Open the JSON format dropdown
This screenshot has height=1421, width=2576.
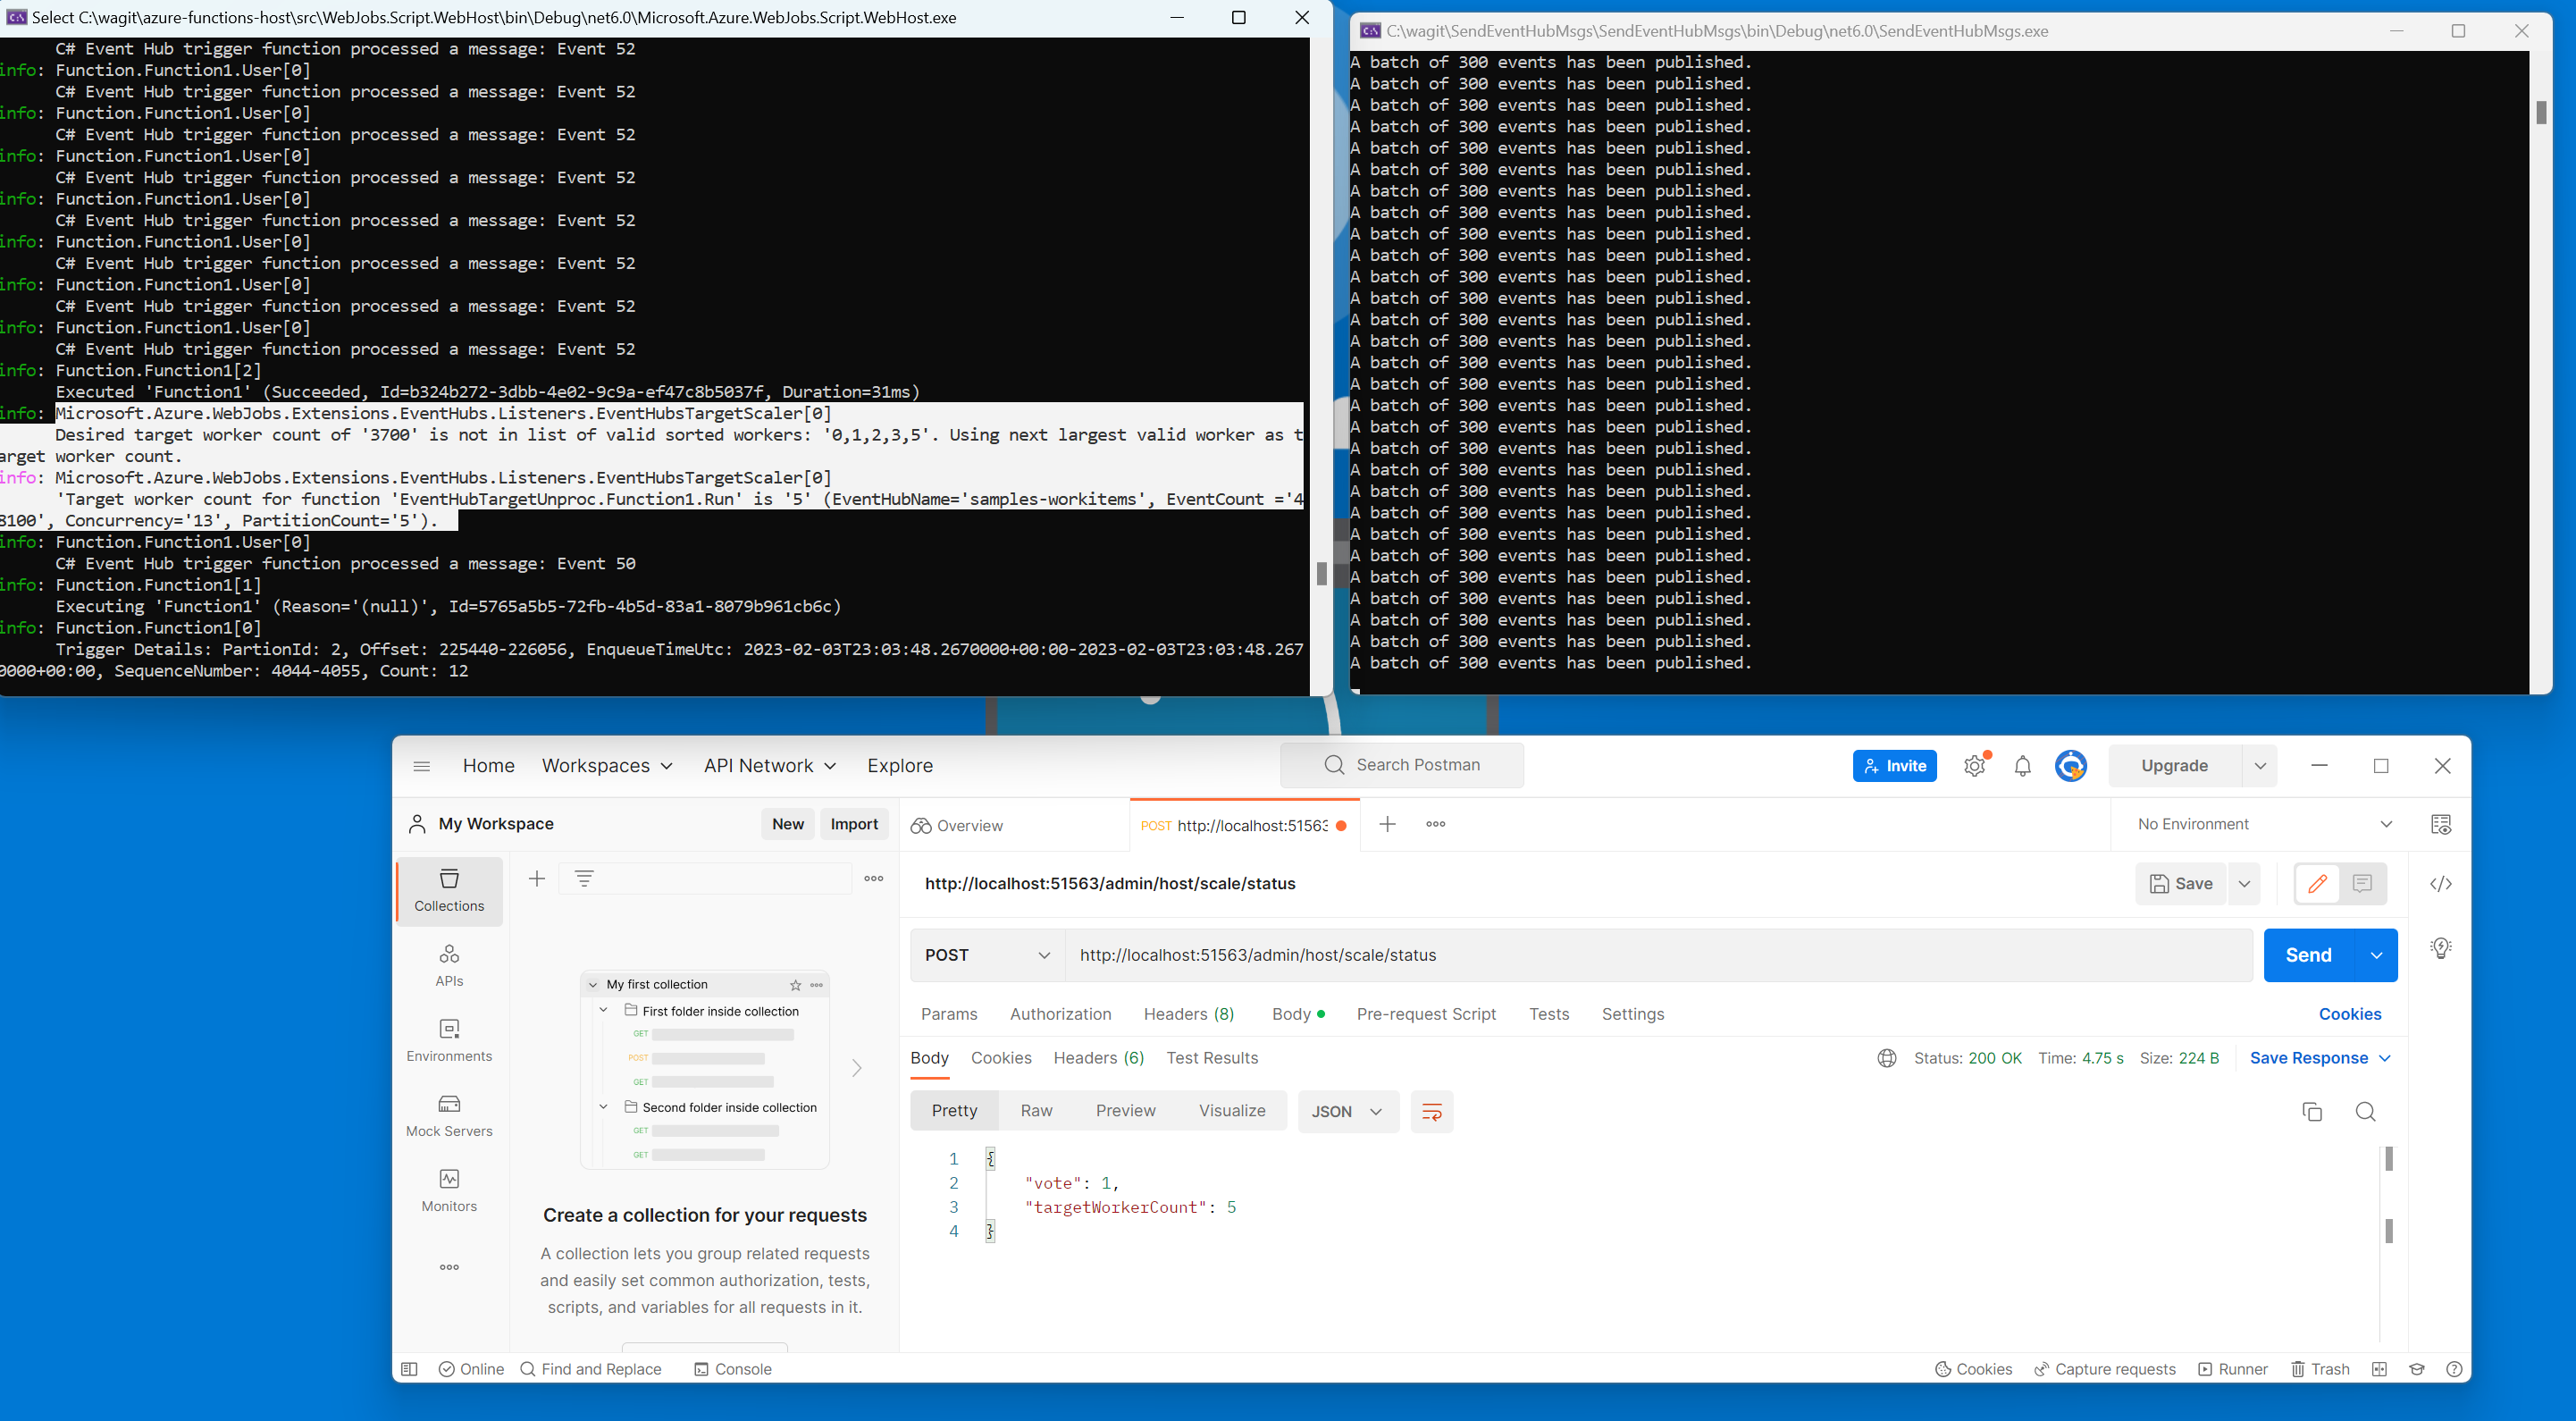tap(1346, 1111)
